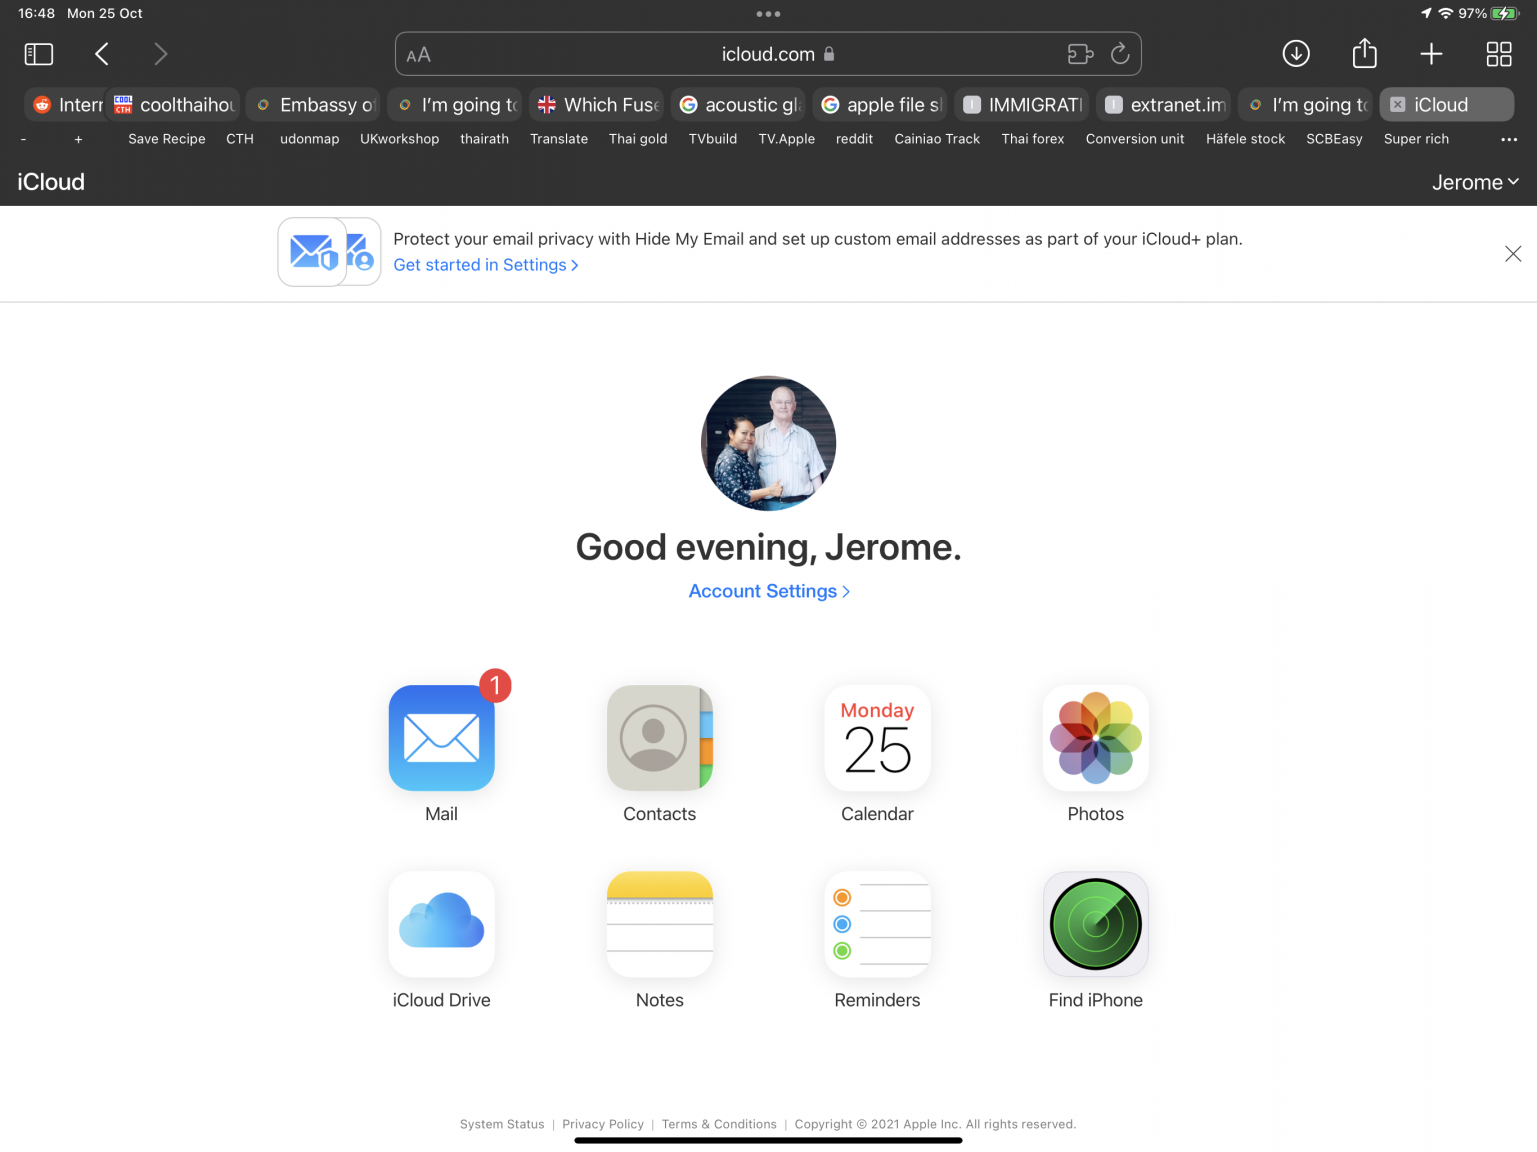This screenshot has height=1152, width=1537.
Task: Open the Photos app icon
Action: [x=1095, y=738]
